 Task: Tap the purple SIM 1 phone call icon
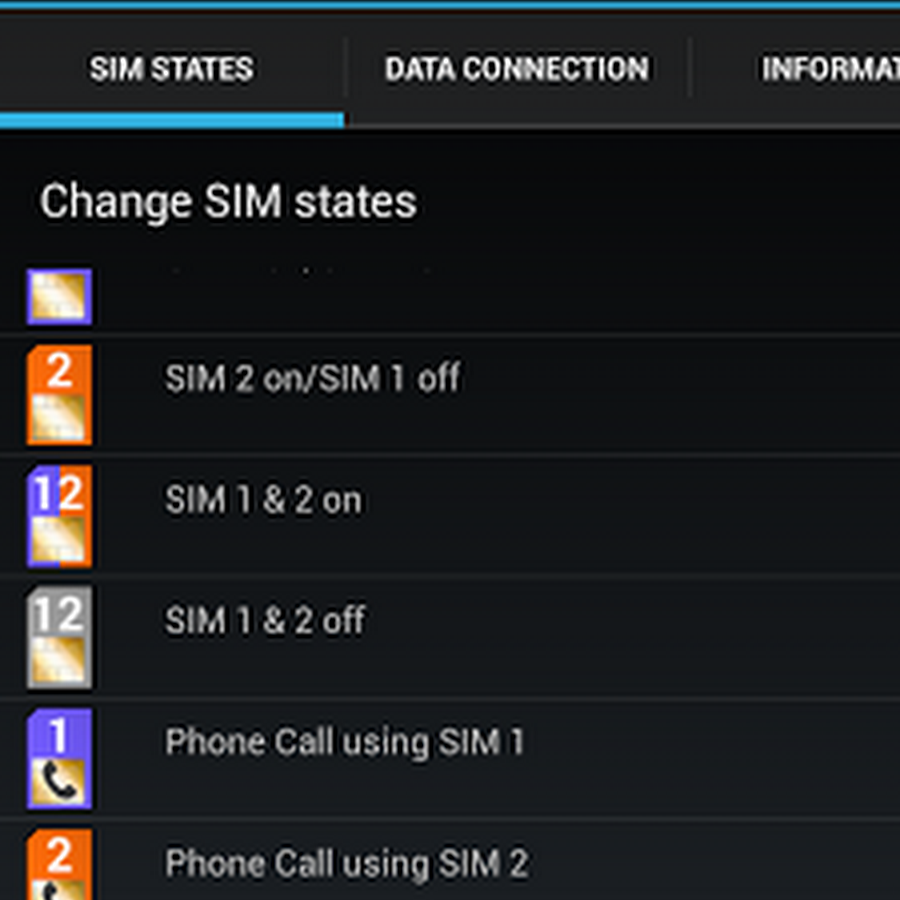(59, 758)
